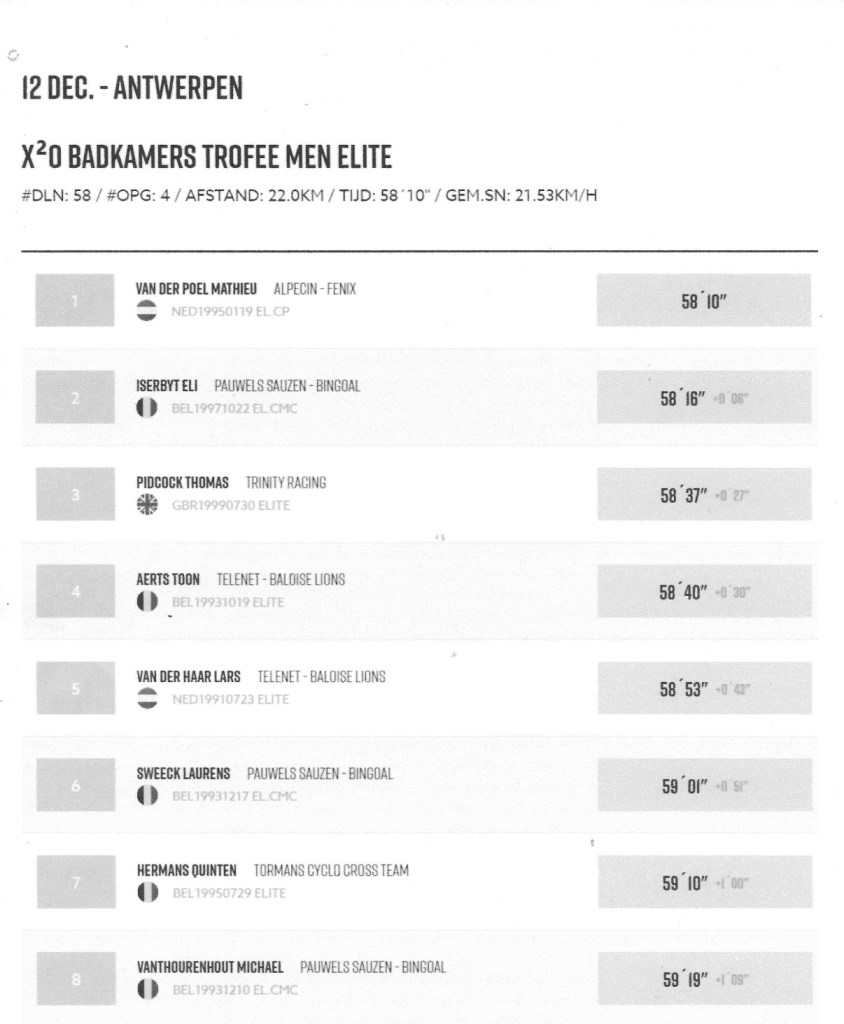Select the position 8 rank box

coord(77,979)
